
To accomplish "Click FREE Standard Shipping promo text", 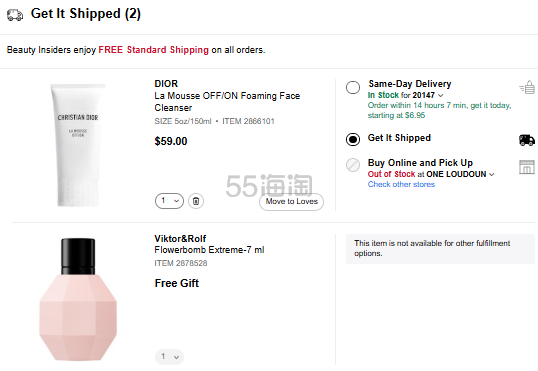I will pos(153,50).
